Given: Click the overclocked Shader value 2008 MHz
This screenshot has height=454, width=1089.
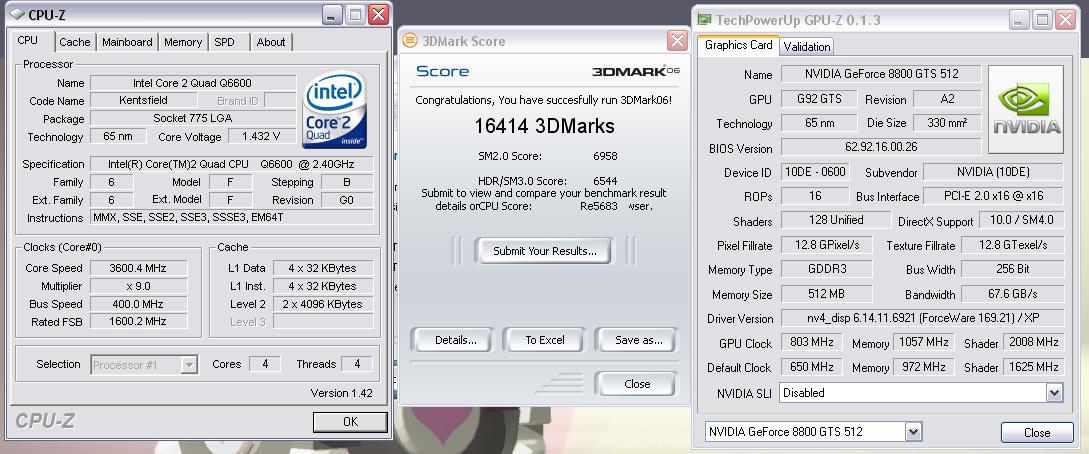Looking at the screenshot, I should click(x=1033, y=343).
